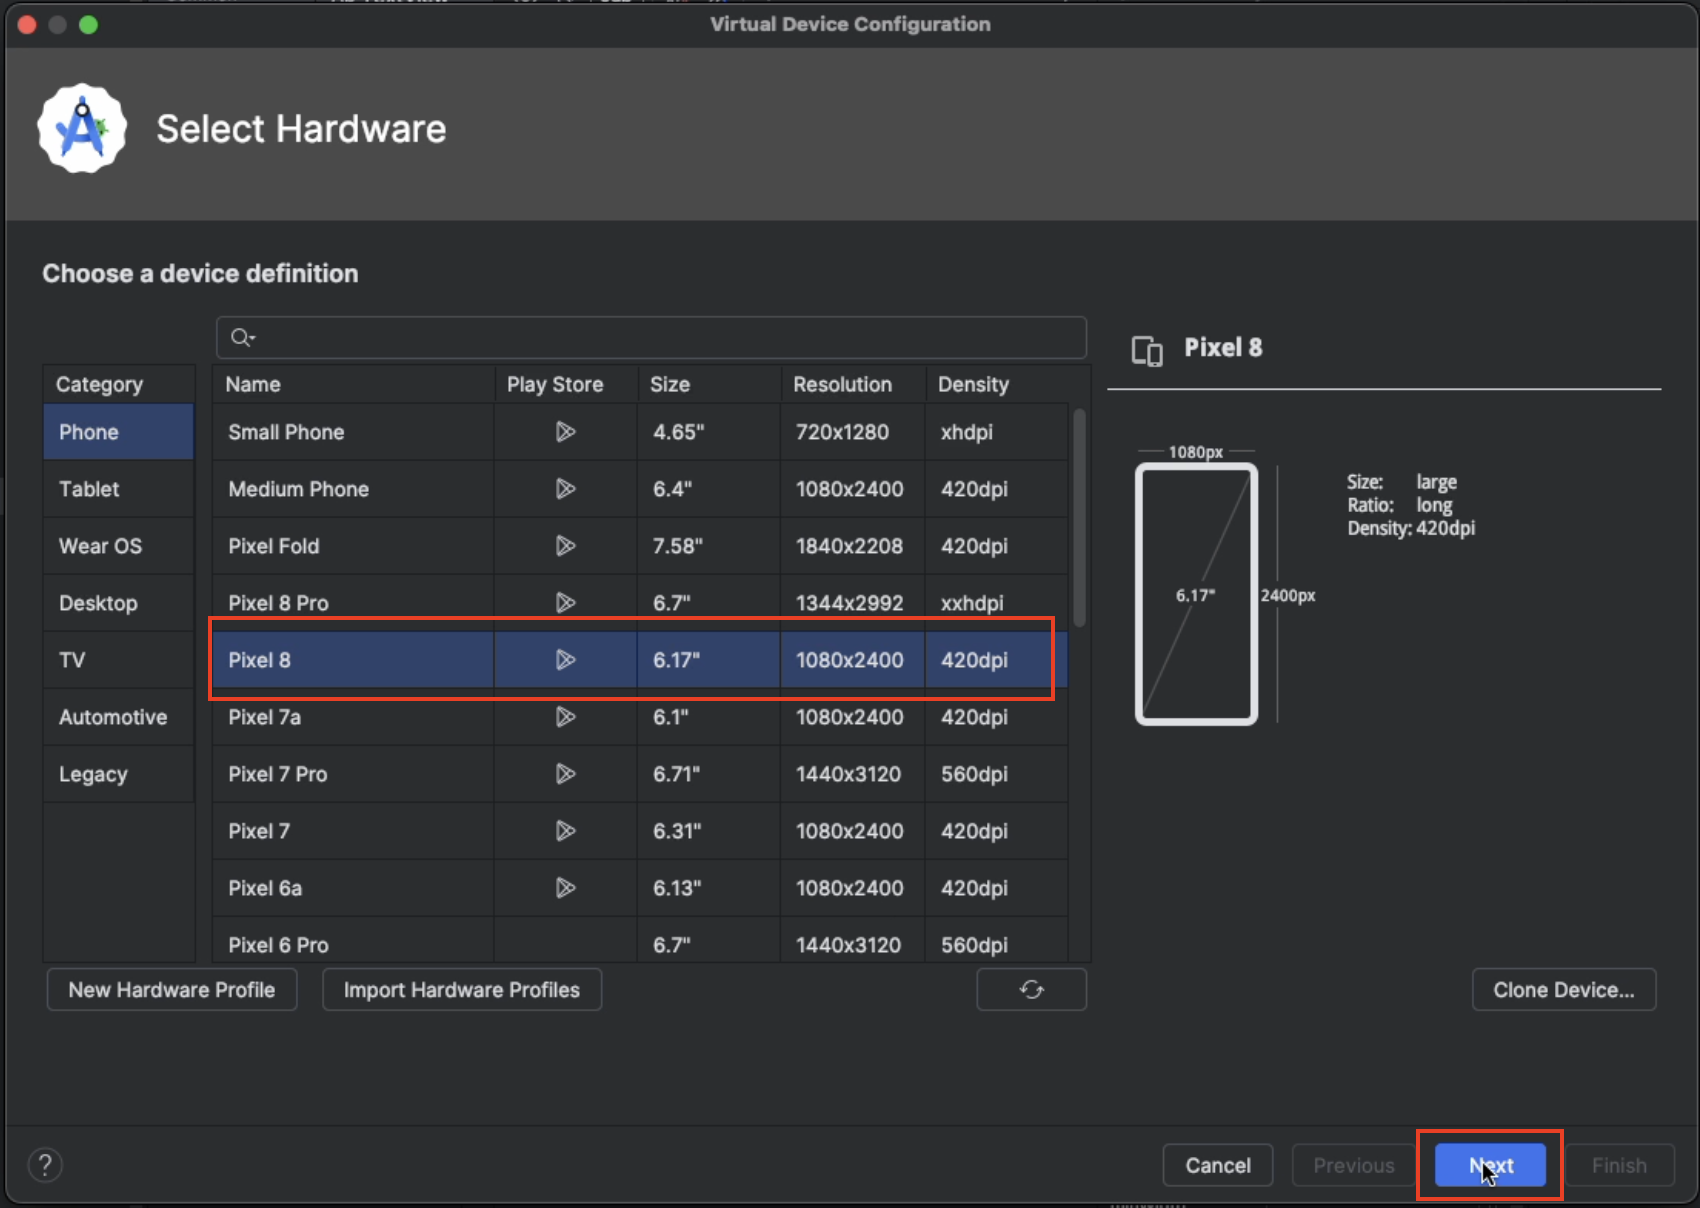
Task: Select the Automotive category
Action: point(119,717)
